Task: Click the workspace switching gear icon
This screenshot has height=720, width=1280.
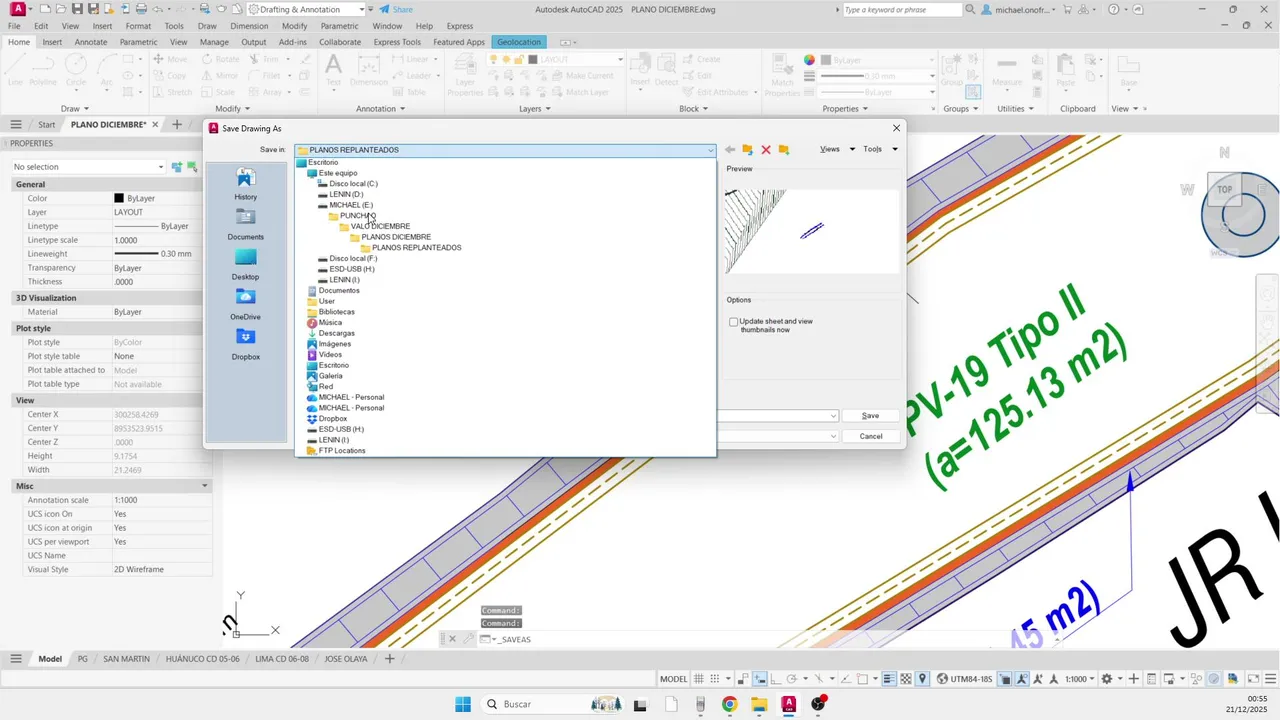Action: pyautogui.click(x=1107, y=679)
